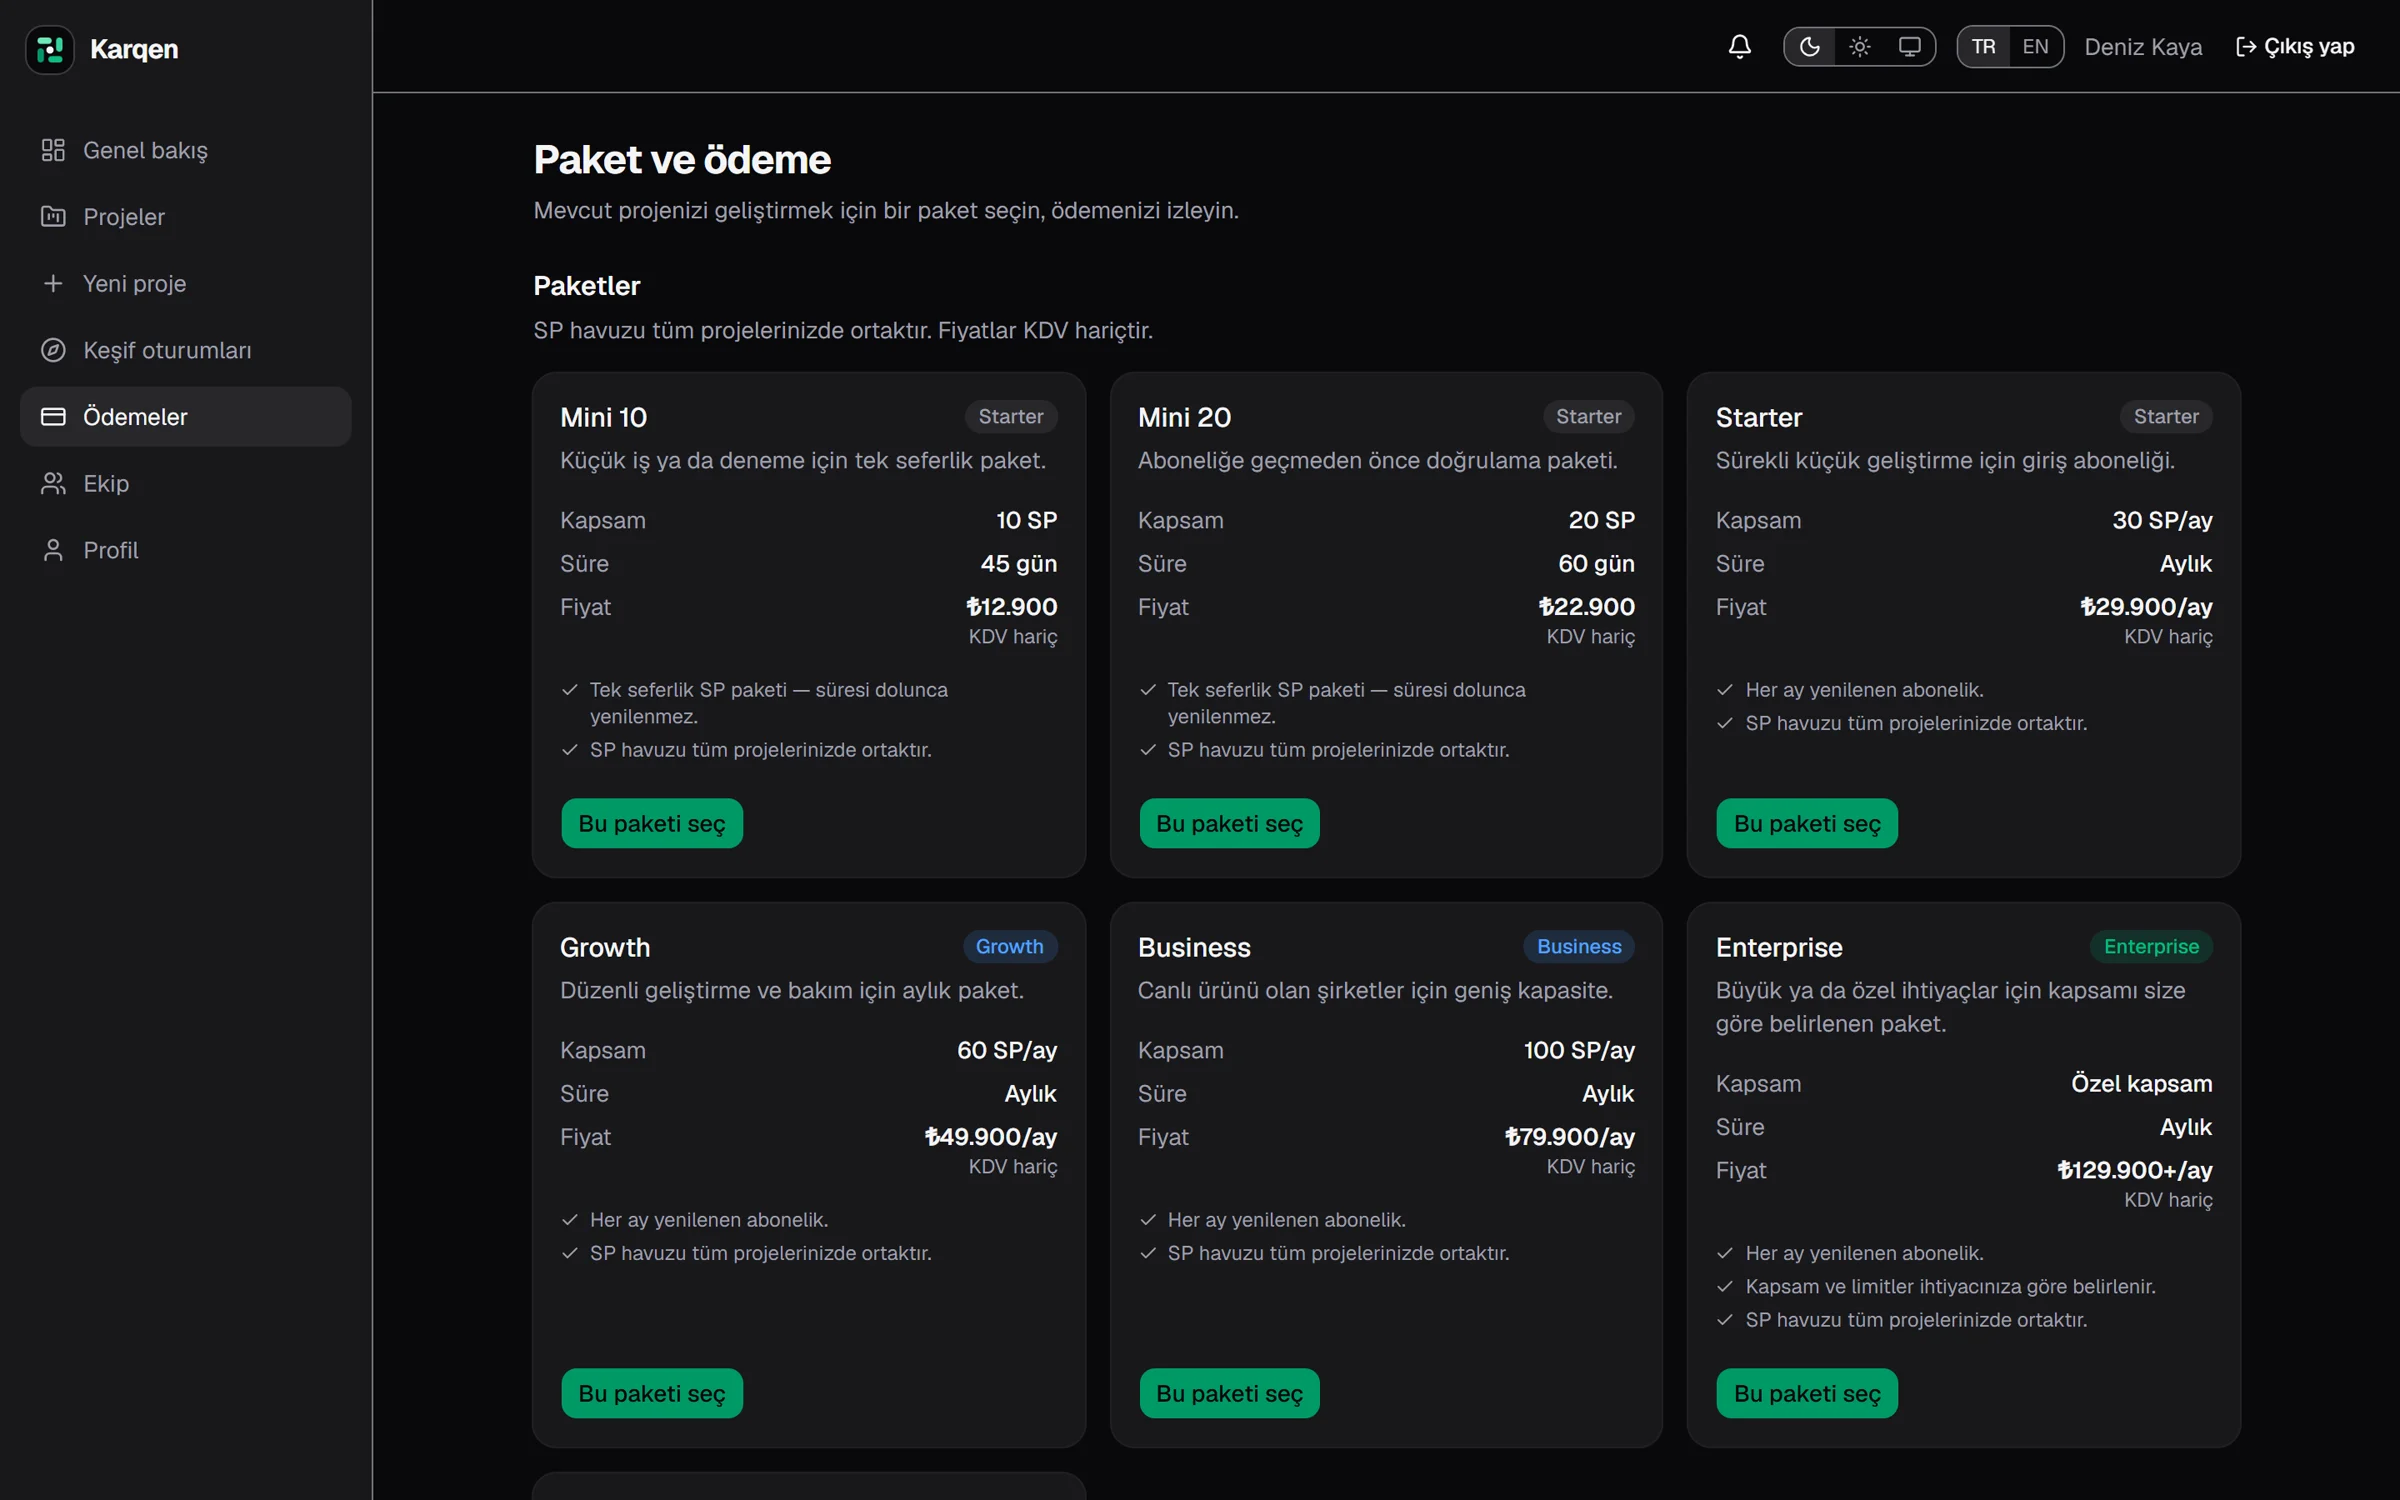
Task: Click the Paketler section heading
Action: coord(586,286)
